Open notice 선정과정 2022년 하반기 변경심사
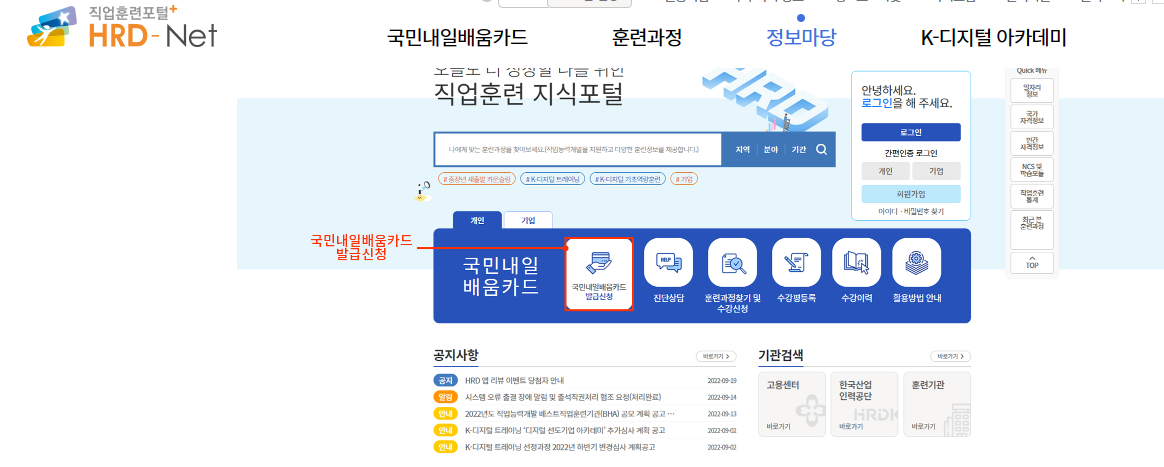The width and height of the screenshot is (1164, 467). click(x=560, y=447)
